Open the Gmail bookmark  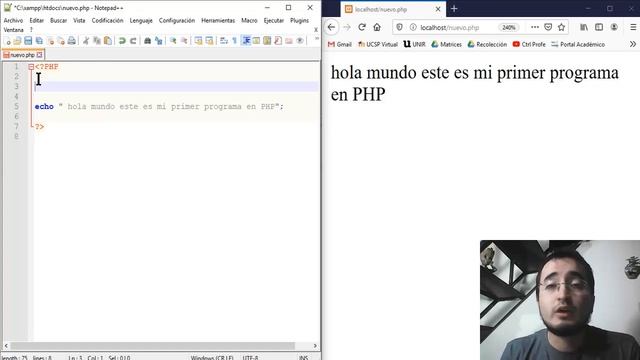(x=340, y=44)
